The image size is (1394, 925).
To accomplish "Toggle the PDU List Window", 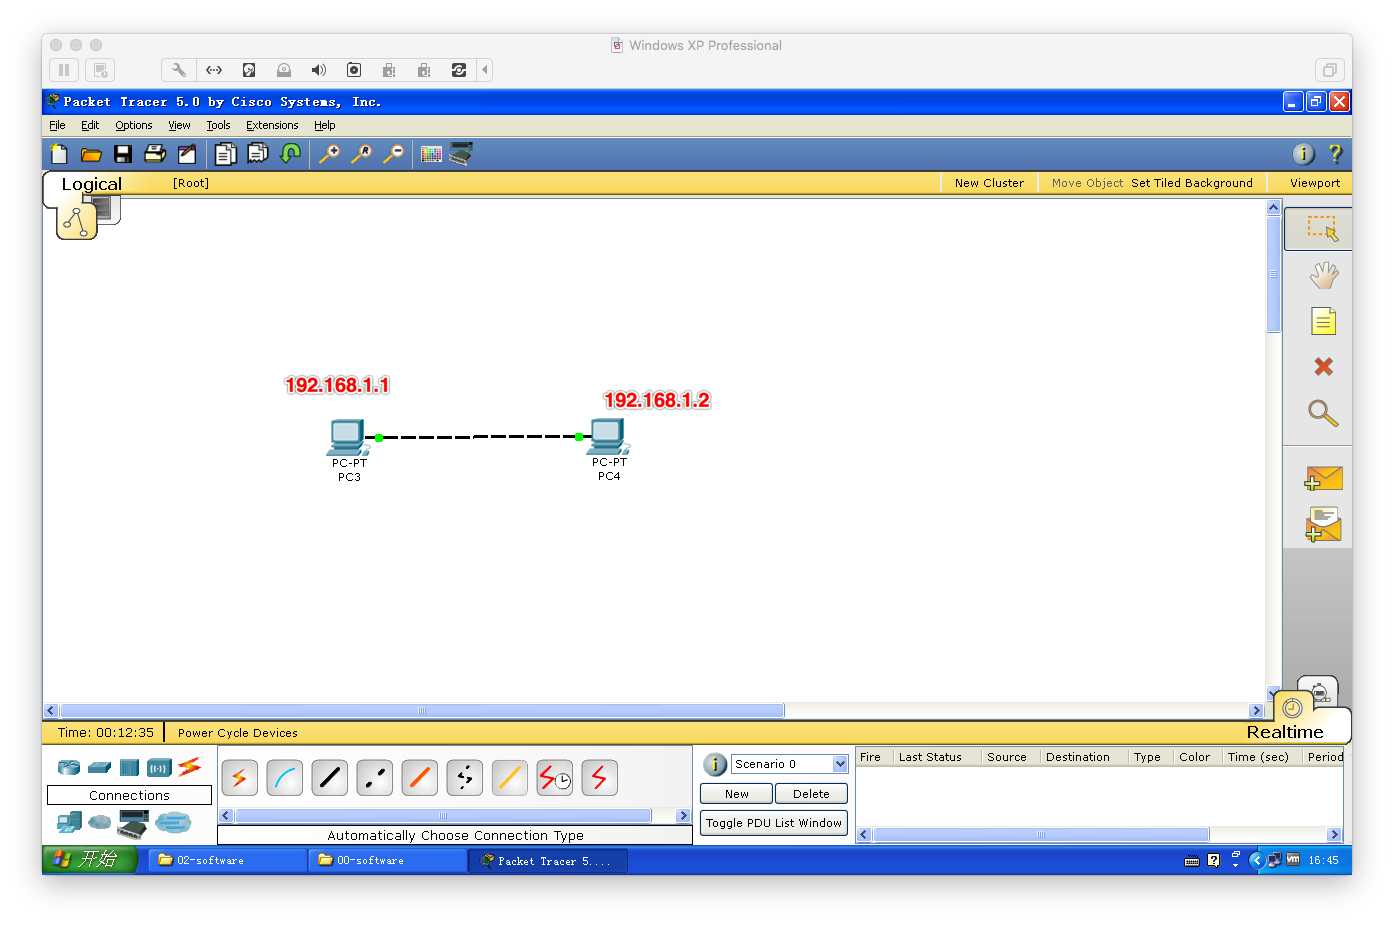I will click(x=773, y=823).
